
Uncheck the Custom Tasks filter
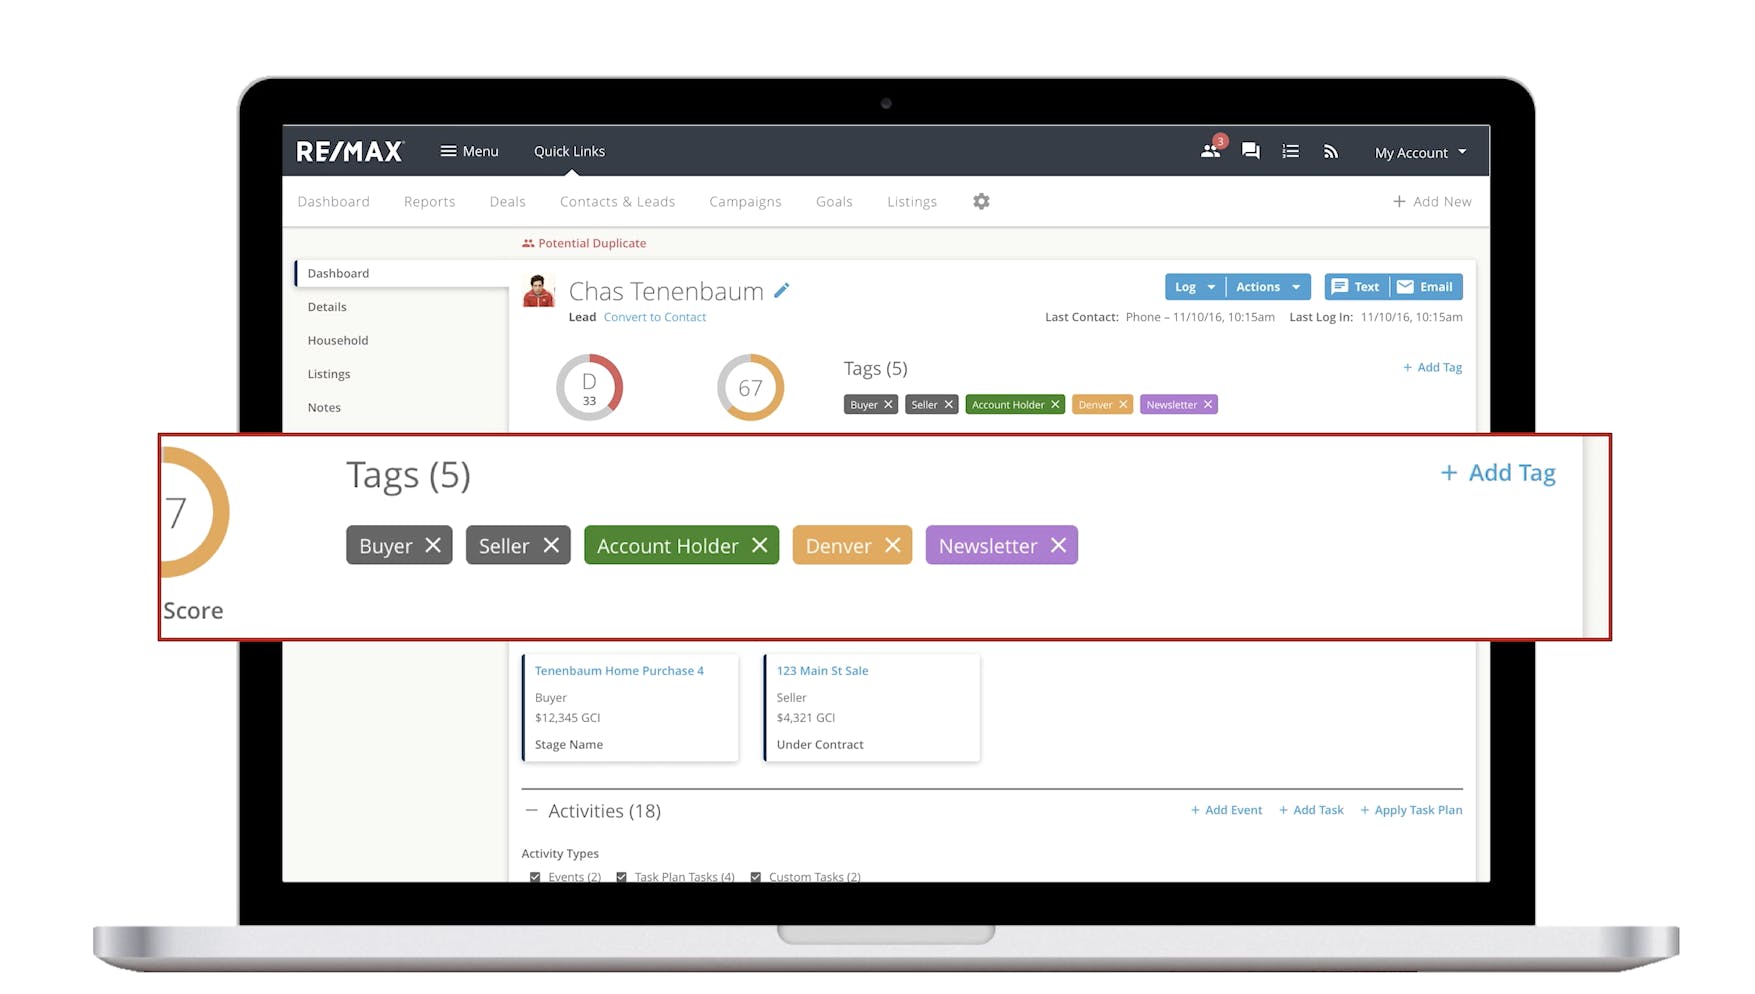[755, 876]
